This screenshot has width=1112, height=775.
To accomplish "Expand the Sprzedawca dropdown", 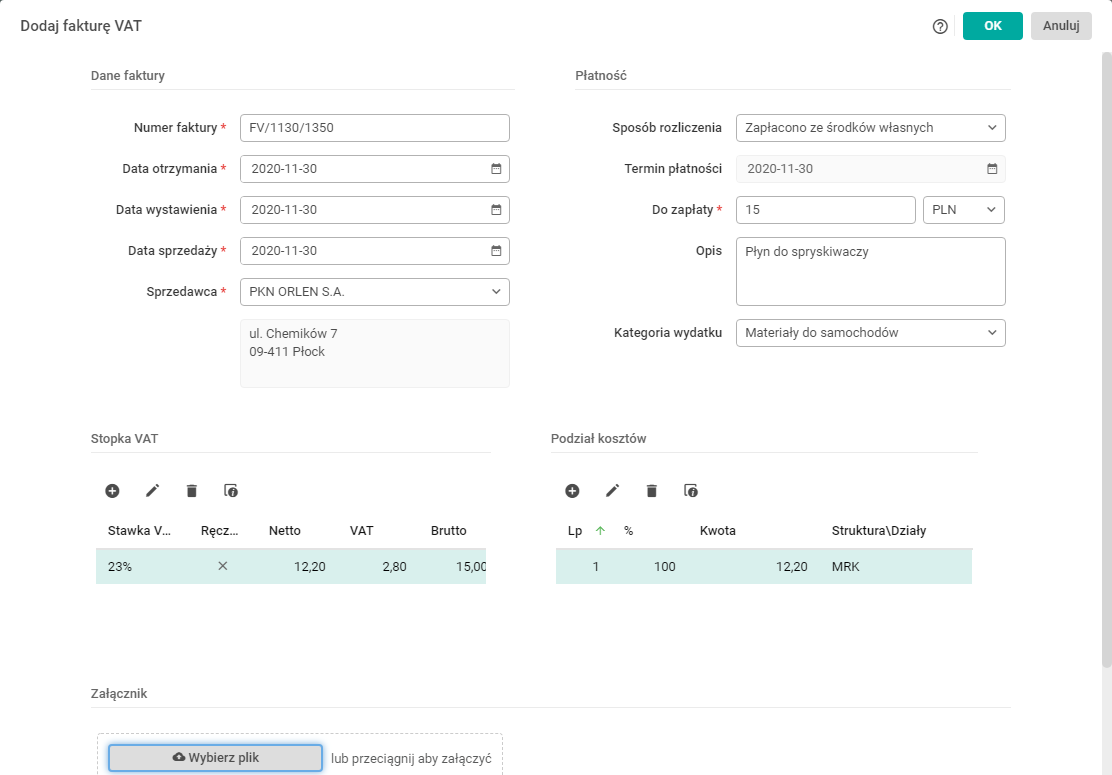I will 496,291.
